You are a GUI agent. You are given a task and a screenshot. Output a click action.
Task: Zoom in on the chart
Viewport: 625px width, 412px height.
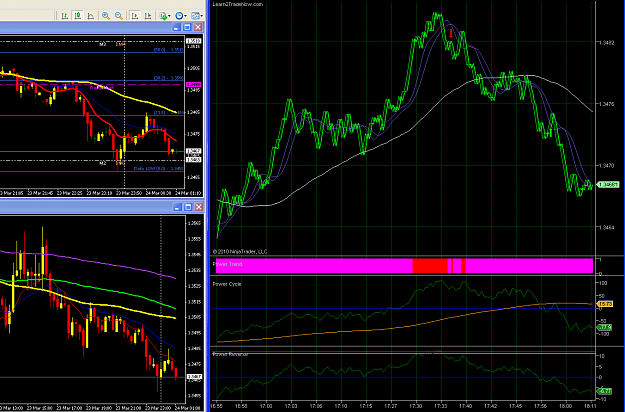tap(106, 16)
